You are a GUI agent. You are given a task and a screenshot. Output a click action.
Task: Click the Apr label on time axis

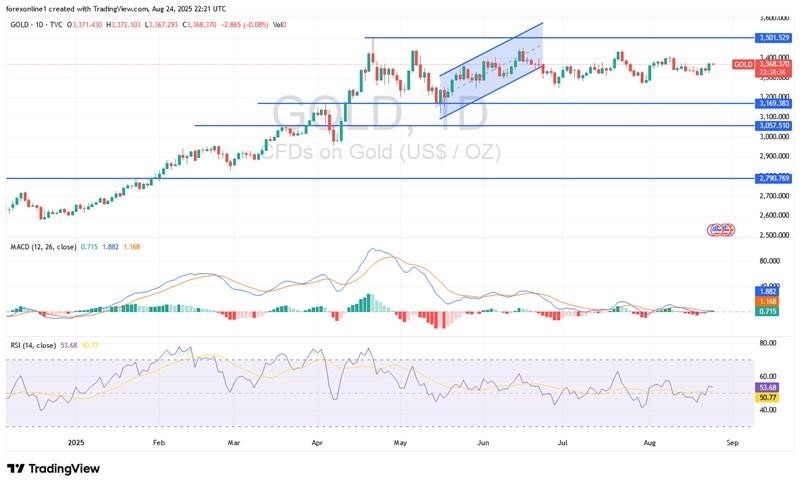click(318, 439)
